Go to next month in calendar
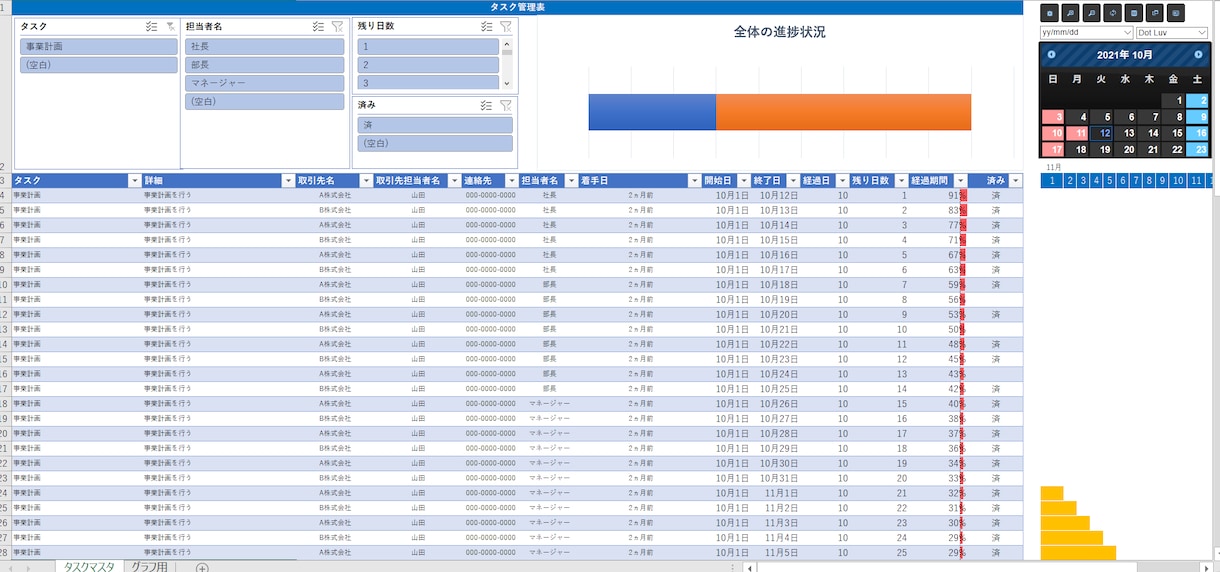Screen dimensions: 1220x572 pyautogui.click(x=1199, y=54)
